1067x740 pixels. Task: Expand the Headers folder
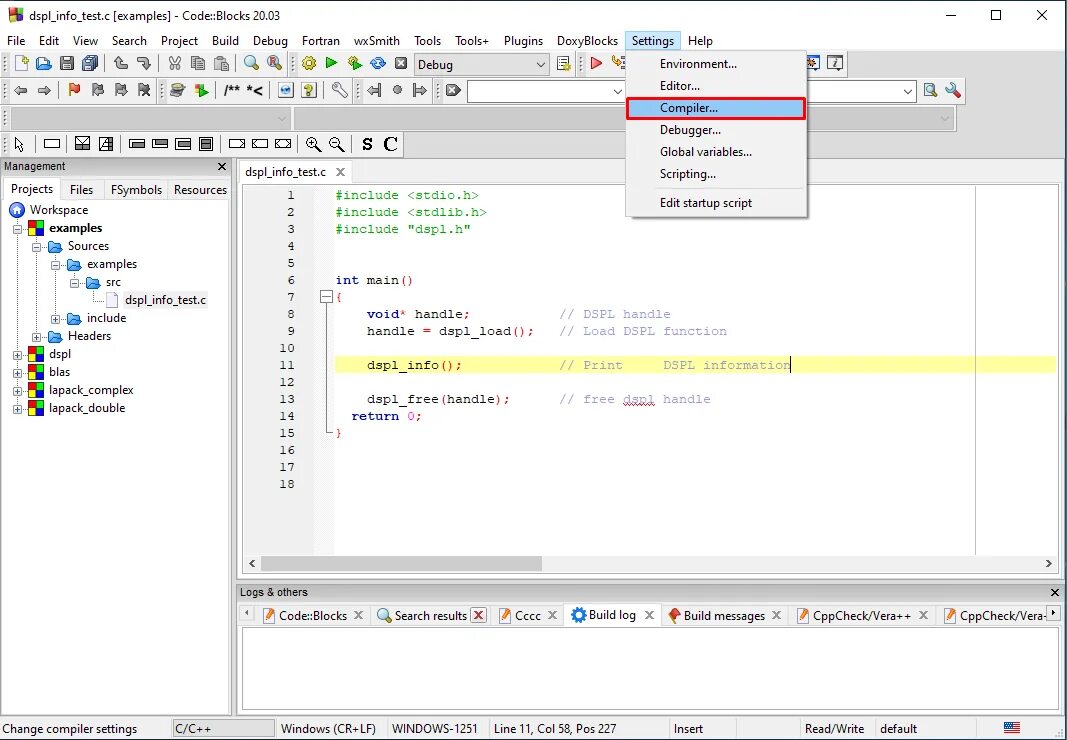click(37, 337)
